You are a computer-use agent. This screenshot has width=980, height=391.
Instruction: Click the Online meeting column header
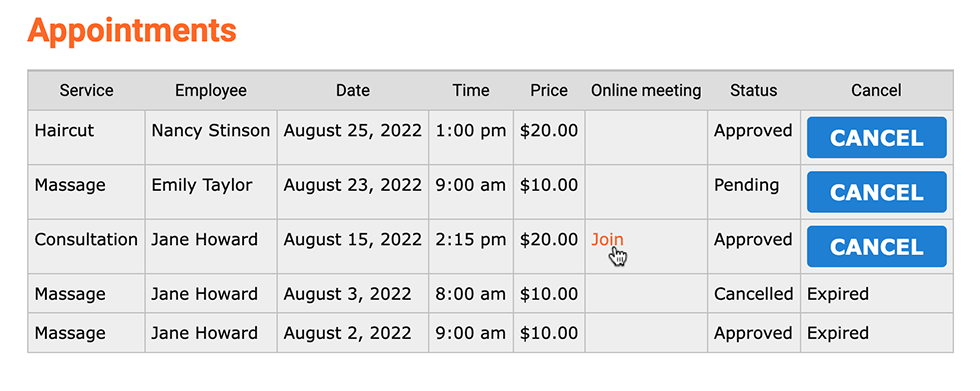[646, 91]
